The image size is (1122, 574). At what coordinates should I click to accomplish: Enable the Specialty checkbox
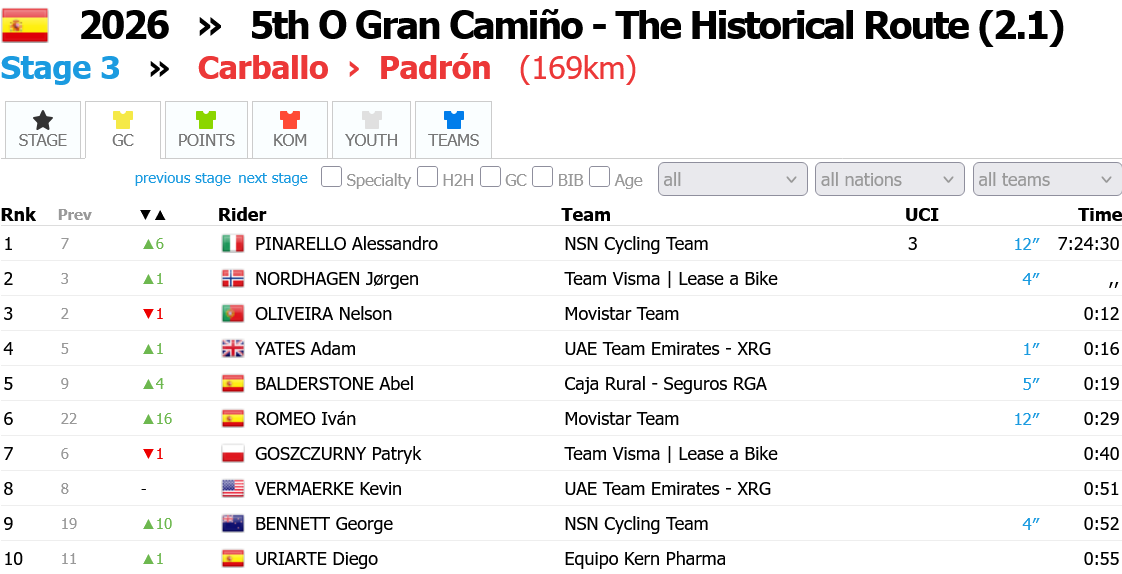(x=331, y=178)
